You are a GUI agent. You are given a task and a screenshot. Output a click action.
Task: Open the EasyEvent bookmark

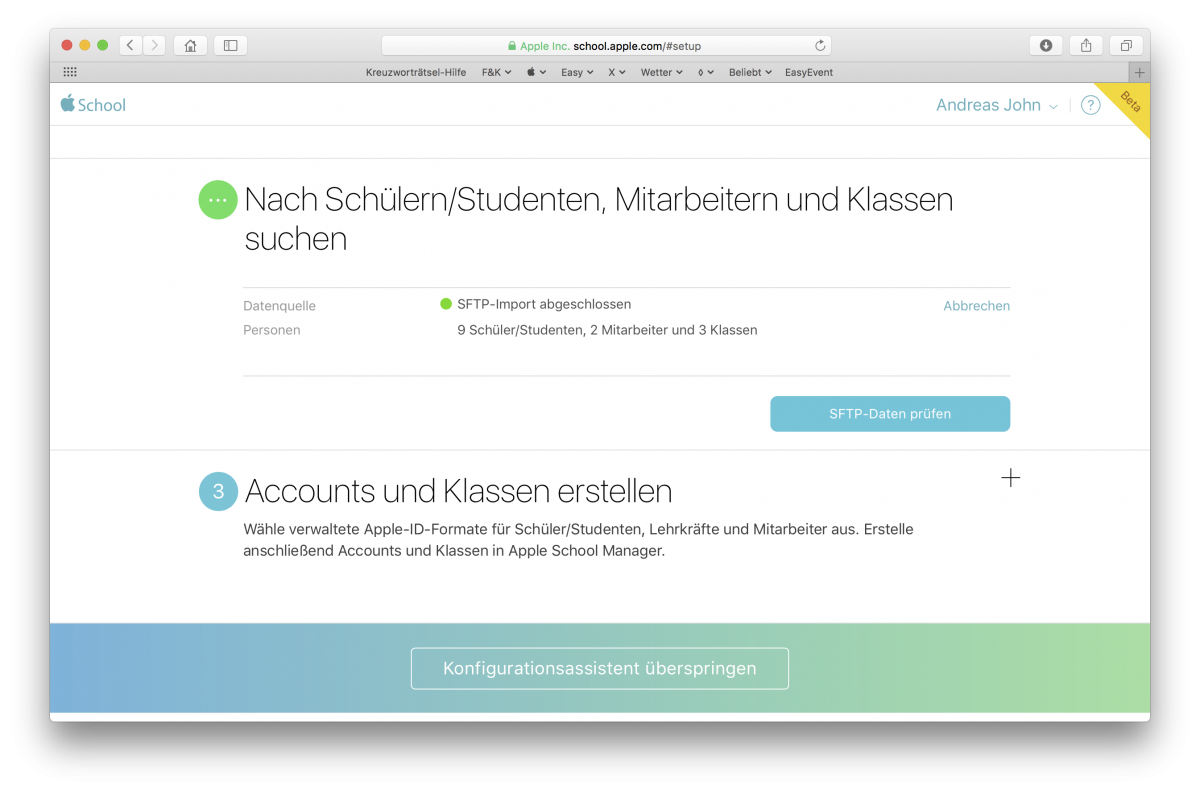tap(809, 72)
